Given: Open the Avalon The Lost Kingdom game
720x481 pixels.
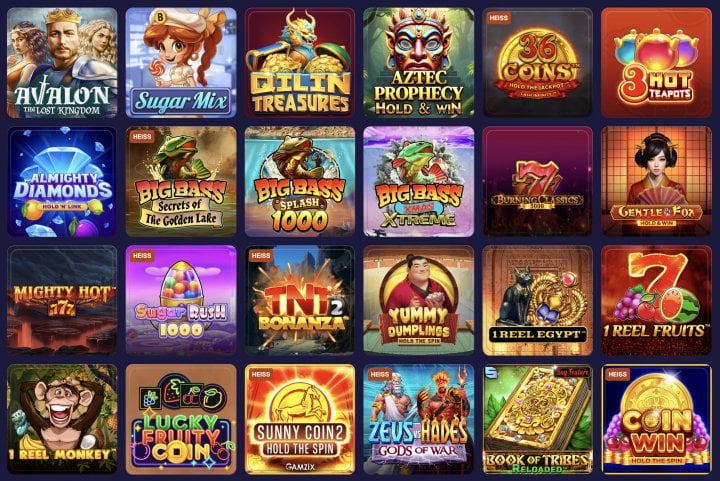Looking at the screenshot, I should 62,62.
